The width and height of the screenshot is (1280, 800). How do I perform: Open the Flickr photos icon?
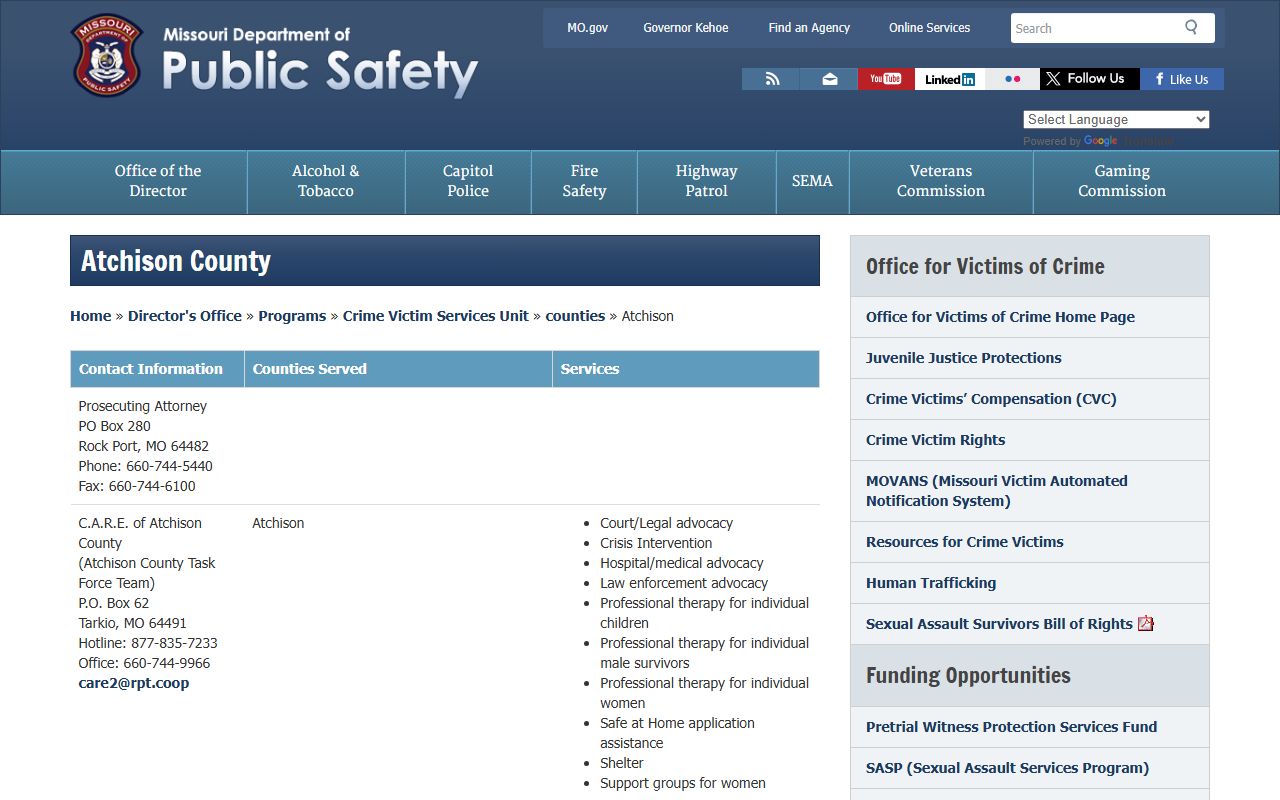coord(1012,79)
